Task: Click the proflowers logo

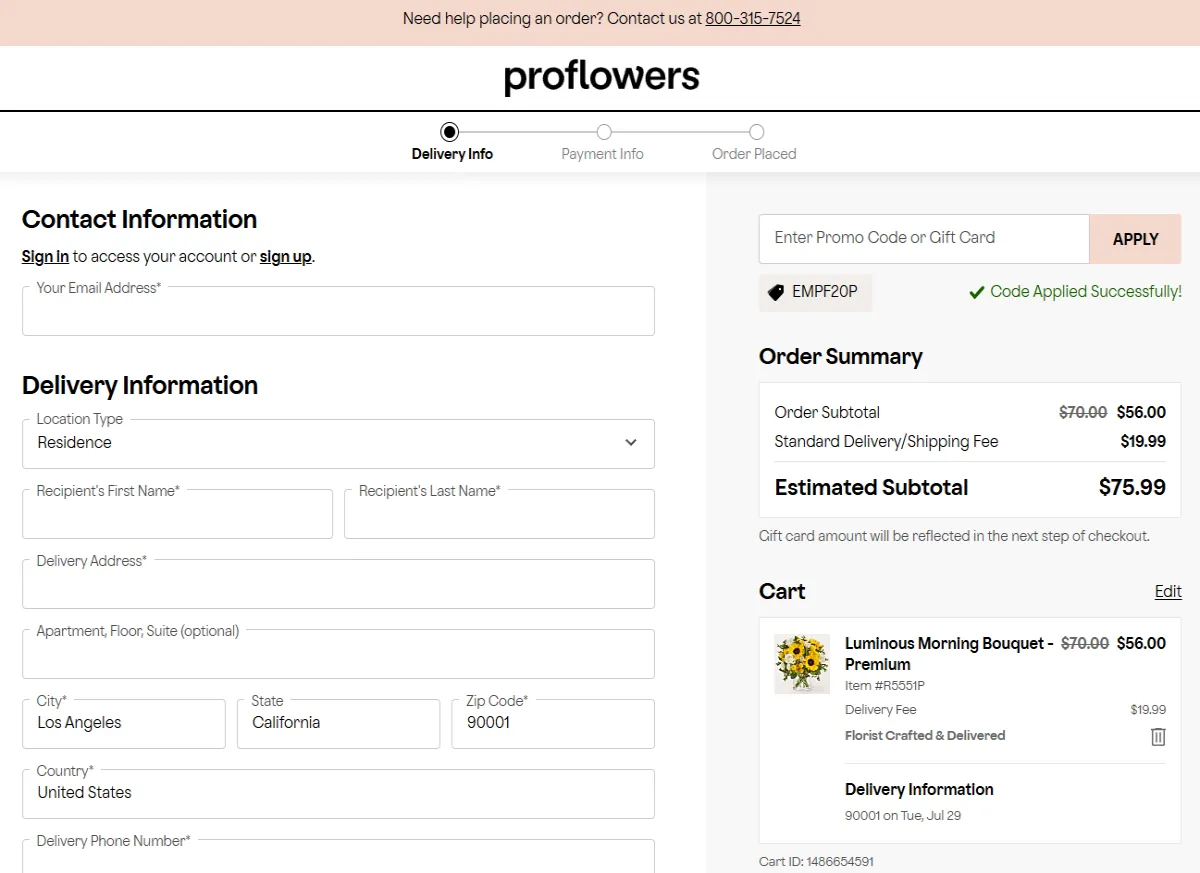Action: pyautogui.click(x=601, y=77)
